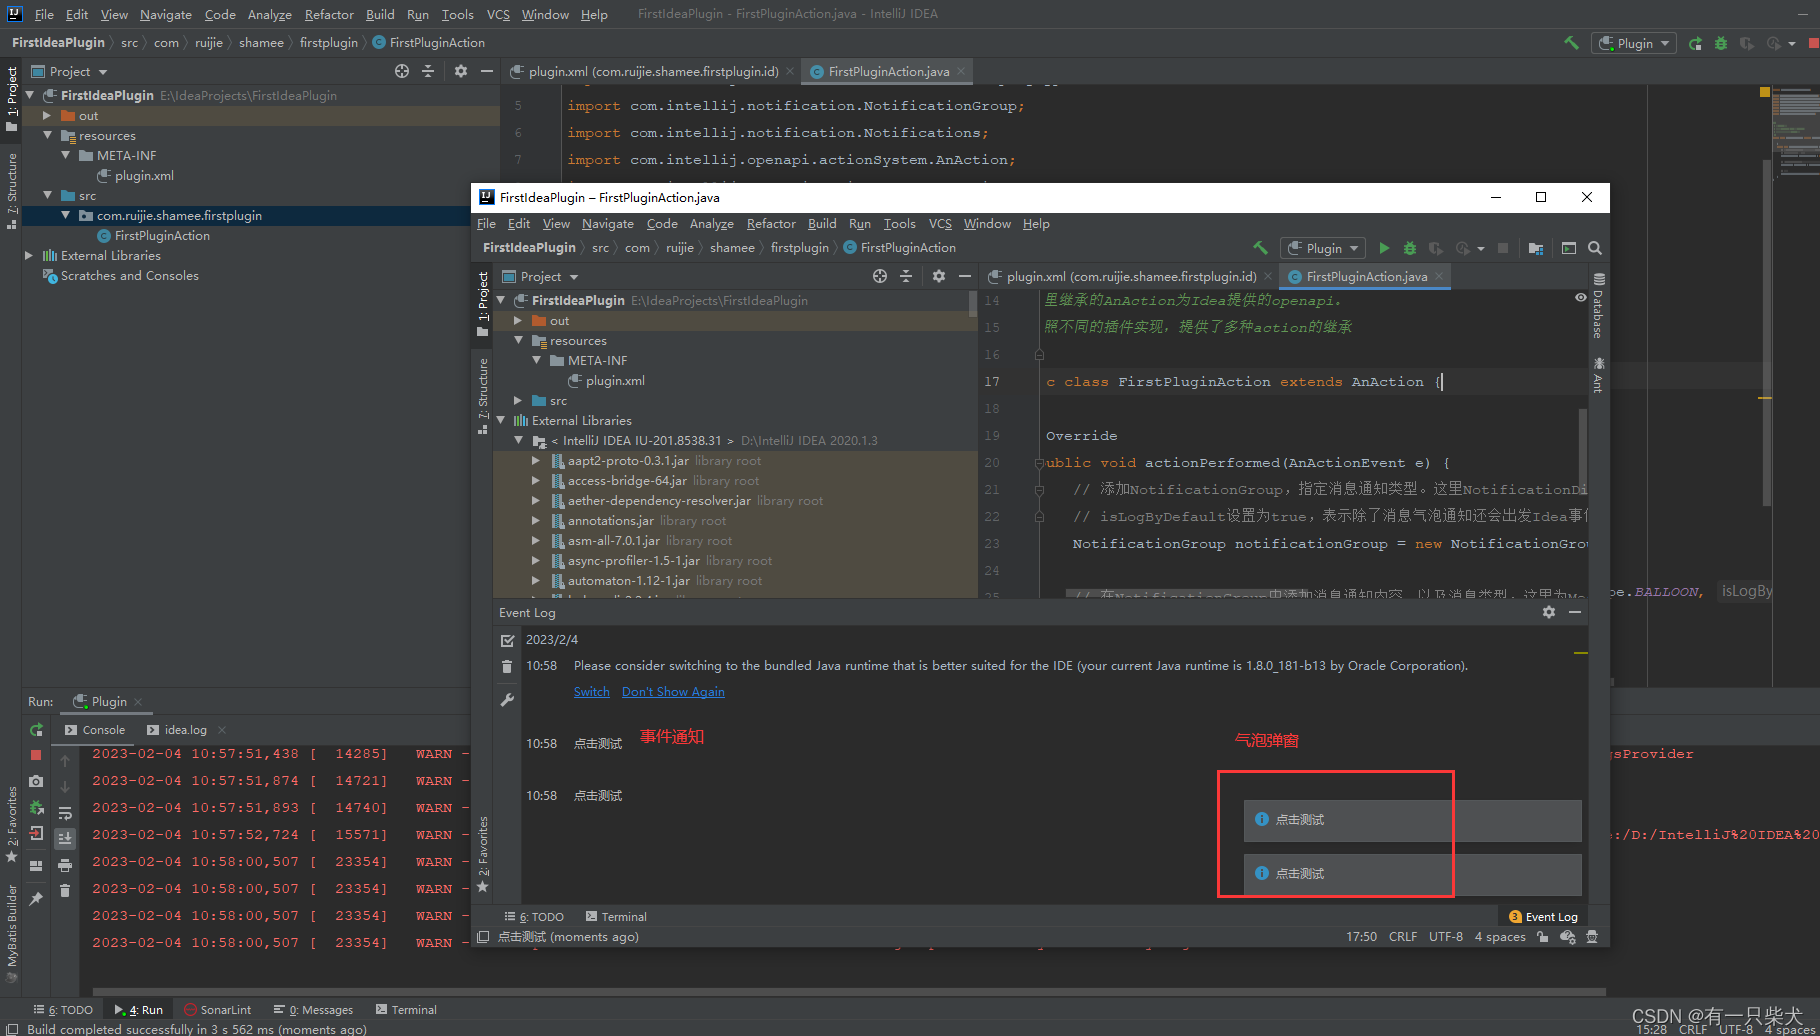1820x1036 pixels.
Task: Open Terminal tab in front window bottom bar
Action: (x=616, y=917)
